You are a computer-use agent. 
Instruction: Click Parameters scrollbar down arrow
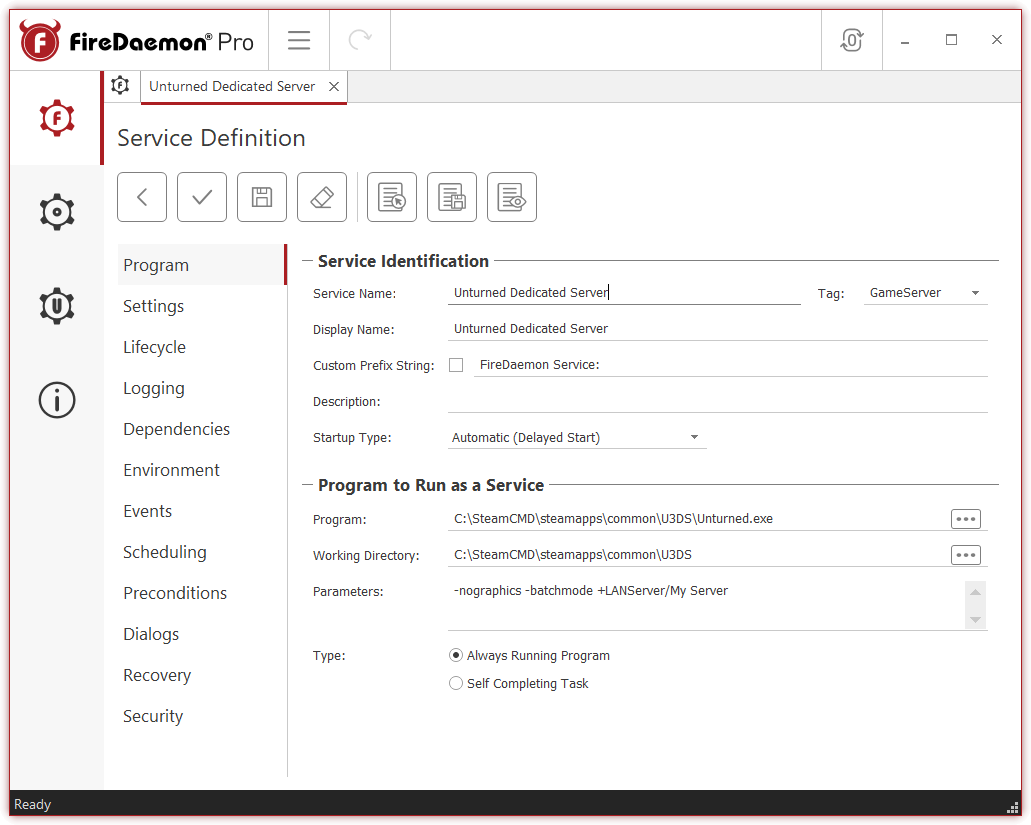pyautogui.click(x=975, y=619)
